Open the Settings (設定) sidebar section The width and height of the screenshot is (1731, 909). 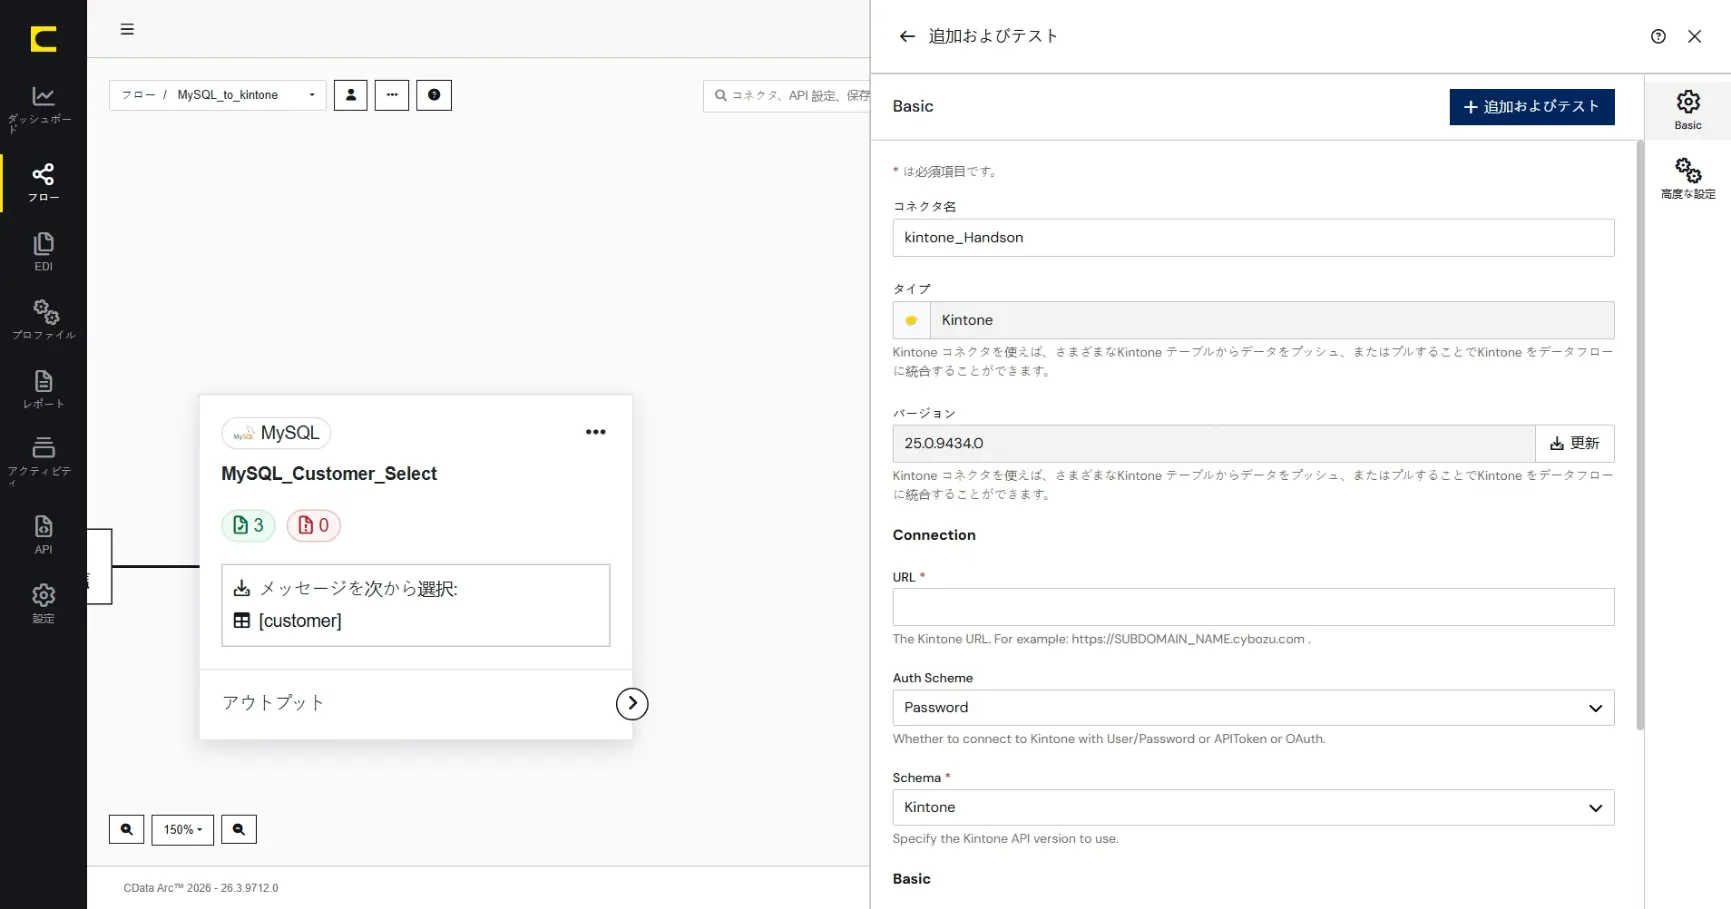click(43, 603)
